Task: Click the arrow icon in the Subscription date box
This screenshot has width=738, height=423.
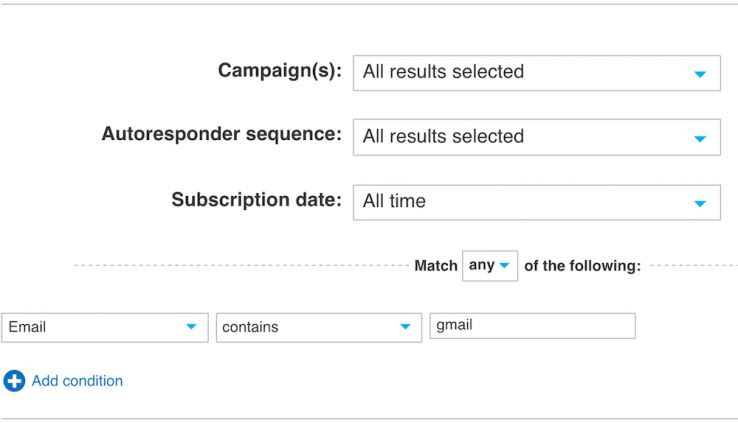Action: [700, 203]
